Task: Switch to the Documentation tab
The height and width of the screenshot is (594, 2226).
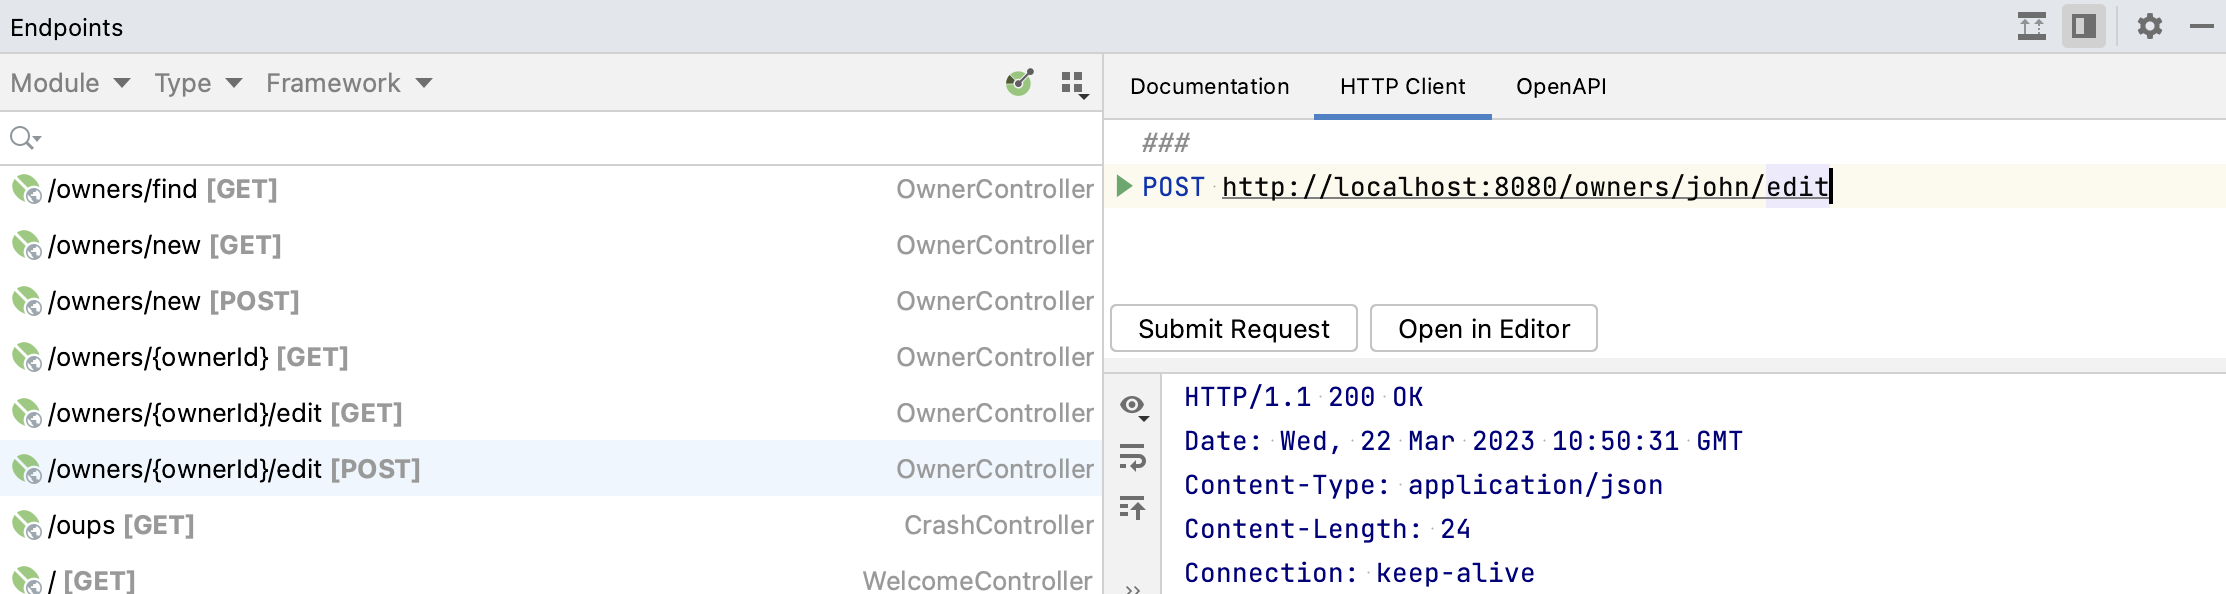Action: coord(1209,87)
